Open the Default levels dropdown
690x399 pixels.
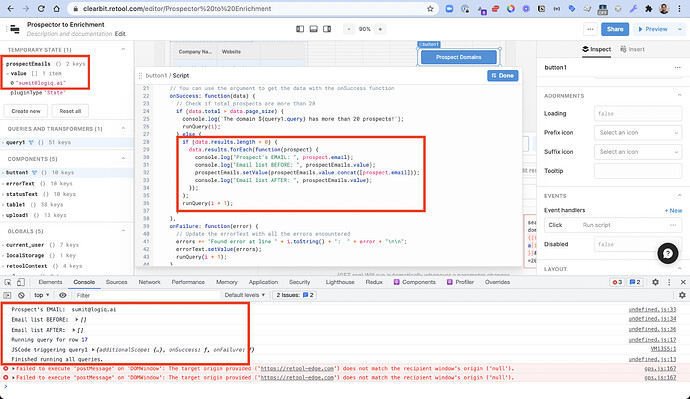[245, 295]
